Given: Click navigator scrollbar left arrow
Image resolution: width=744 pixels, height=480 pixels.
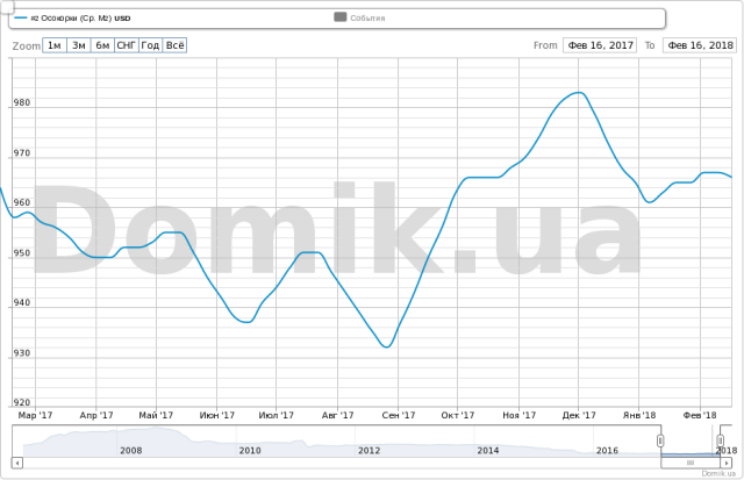Looking at the screenshot, I should coord(17,463).
